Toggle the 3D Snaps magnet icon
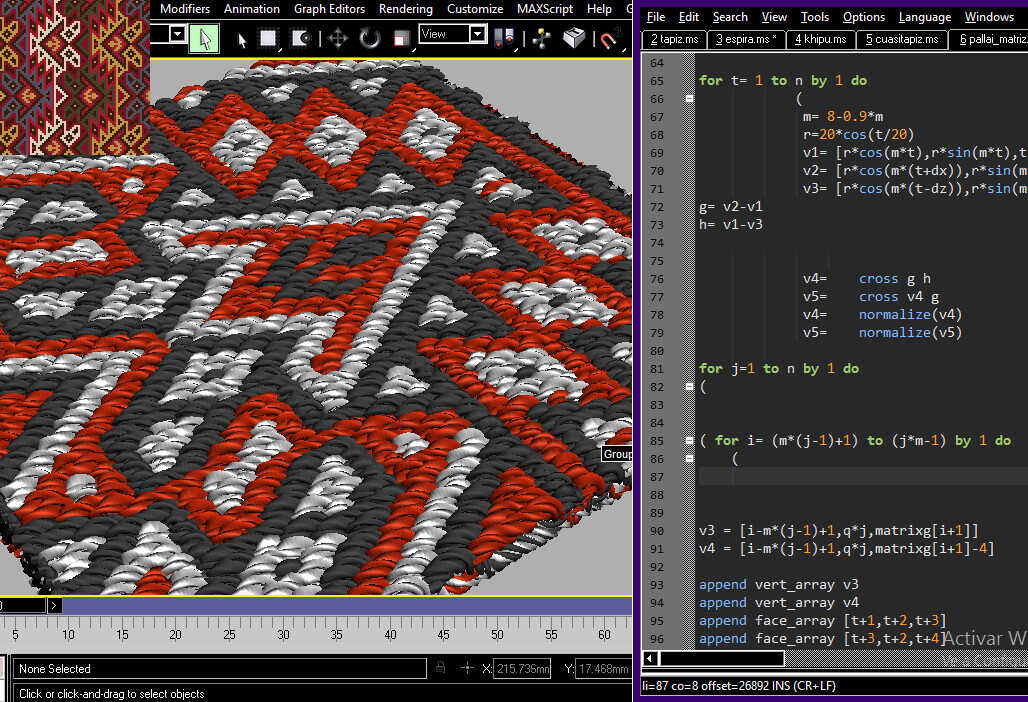The height and width of the screenshot is (702, 1028). click(x=609, y=39)
